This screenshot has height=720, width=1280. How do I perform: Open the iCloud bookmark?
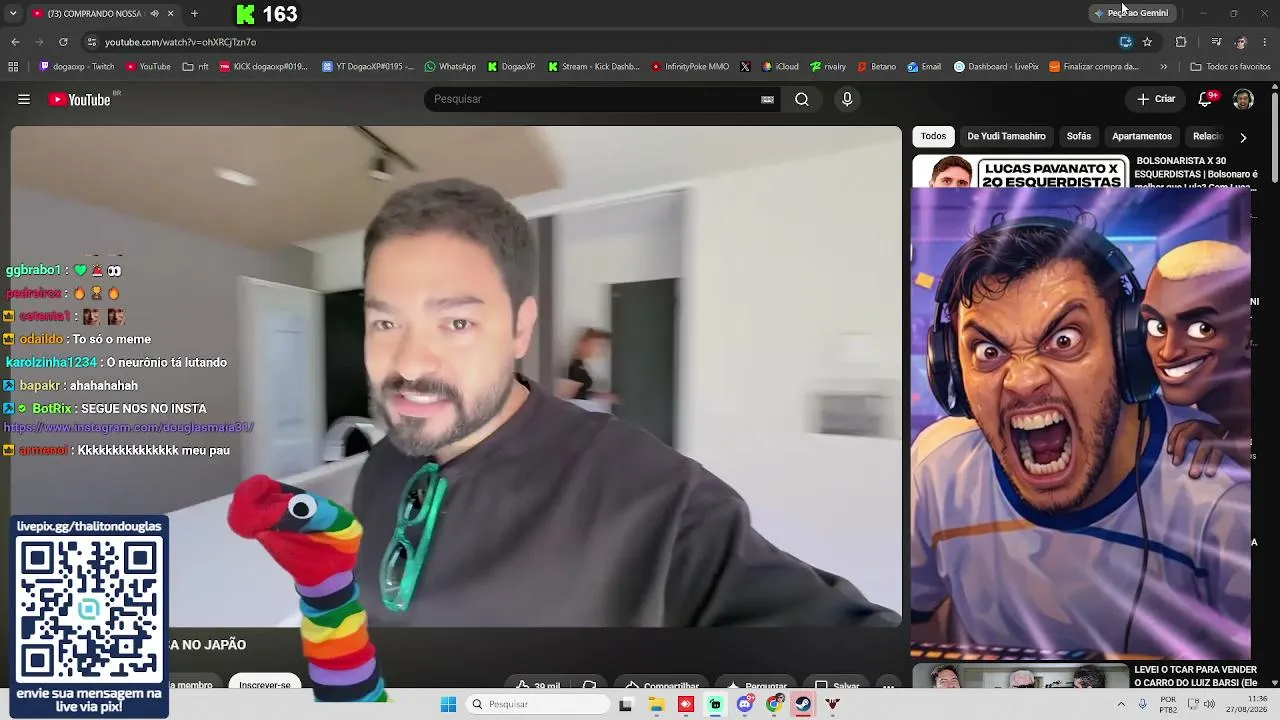pos(781,67)
